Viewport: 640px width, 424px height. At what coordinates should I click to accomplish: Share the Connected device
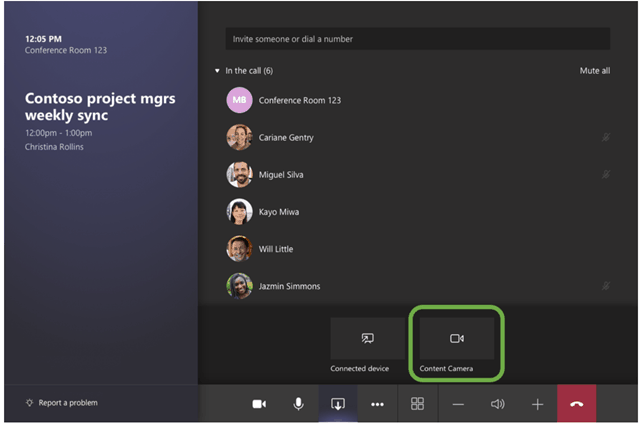(367, 338)
